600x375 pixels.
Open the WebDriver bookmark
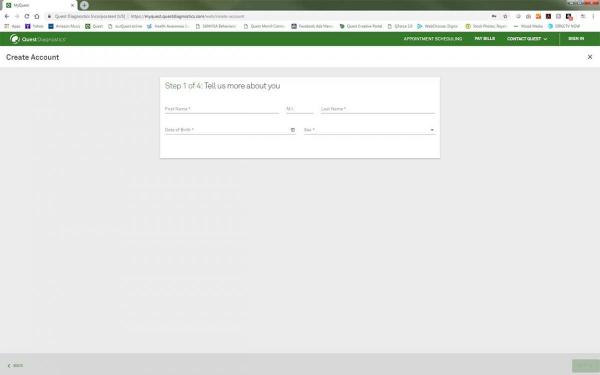point(437,26)
